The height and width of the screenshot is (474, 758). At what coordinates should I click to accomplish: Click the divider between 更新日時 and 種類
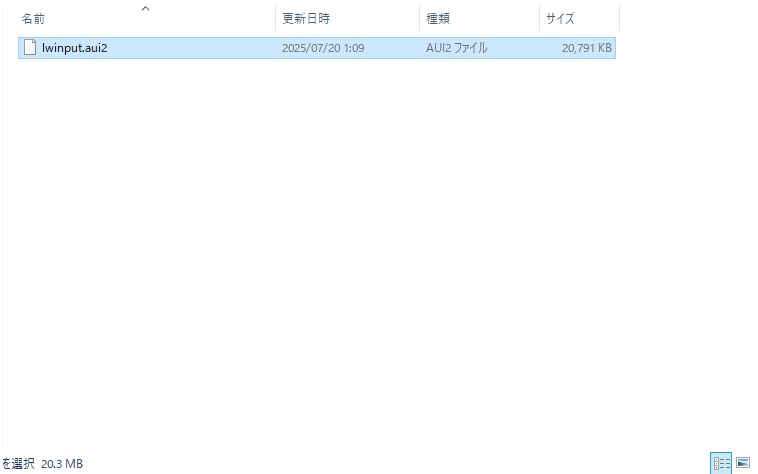click(x=419, y=19)
